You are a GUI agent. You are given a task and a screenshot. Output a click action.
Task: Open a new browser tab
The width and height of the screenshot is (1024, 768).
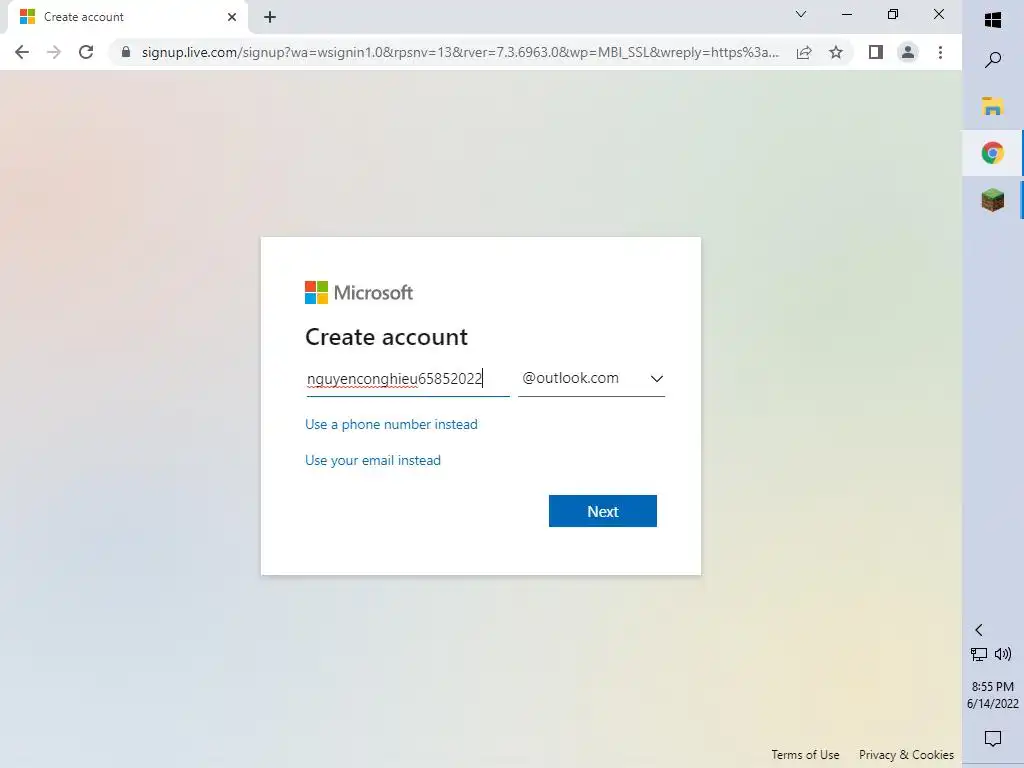(270, 17)
